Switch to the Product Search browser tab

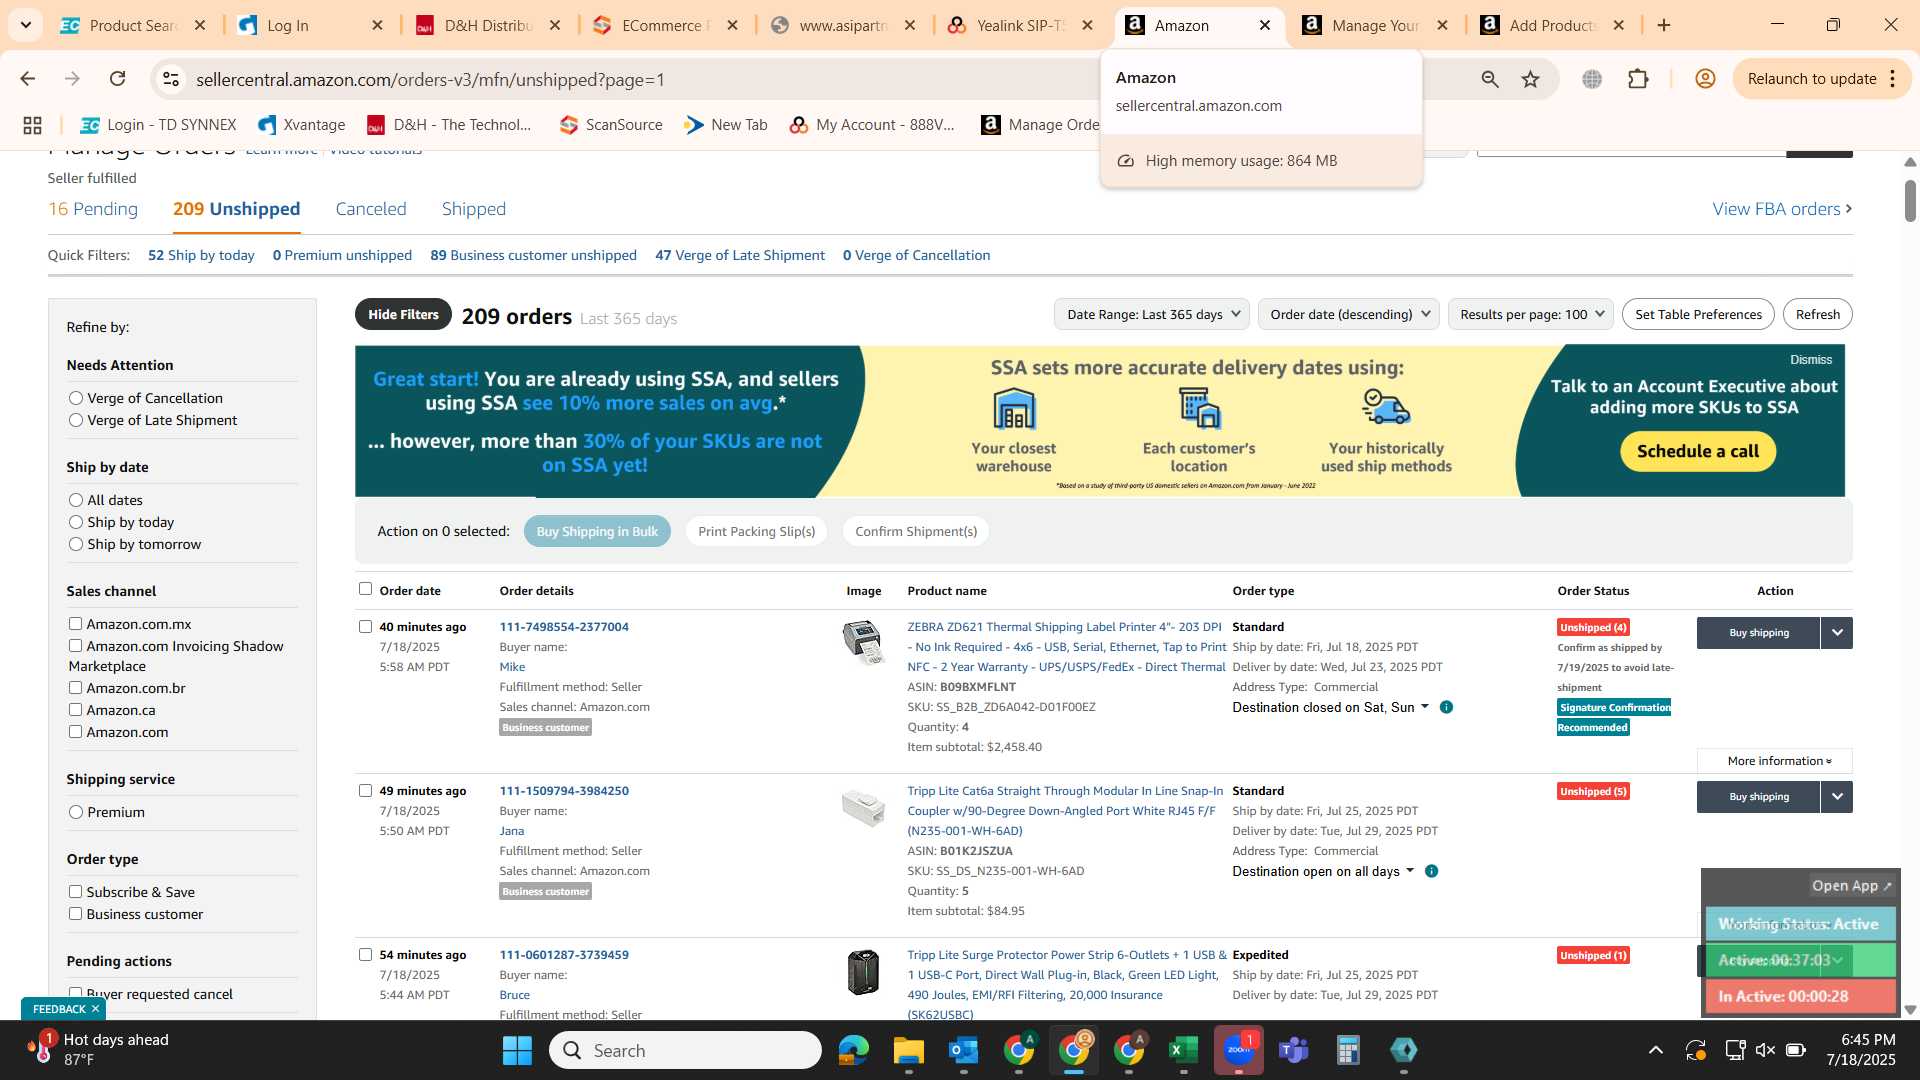pyautogui.click(x=132, y=25)
